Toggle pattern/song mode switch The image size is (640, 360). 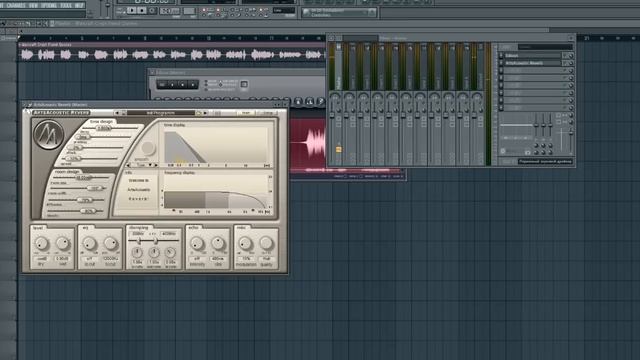pos(120,11)
